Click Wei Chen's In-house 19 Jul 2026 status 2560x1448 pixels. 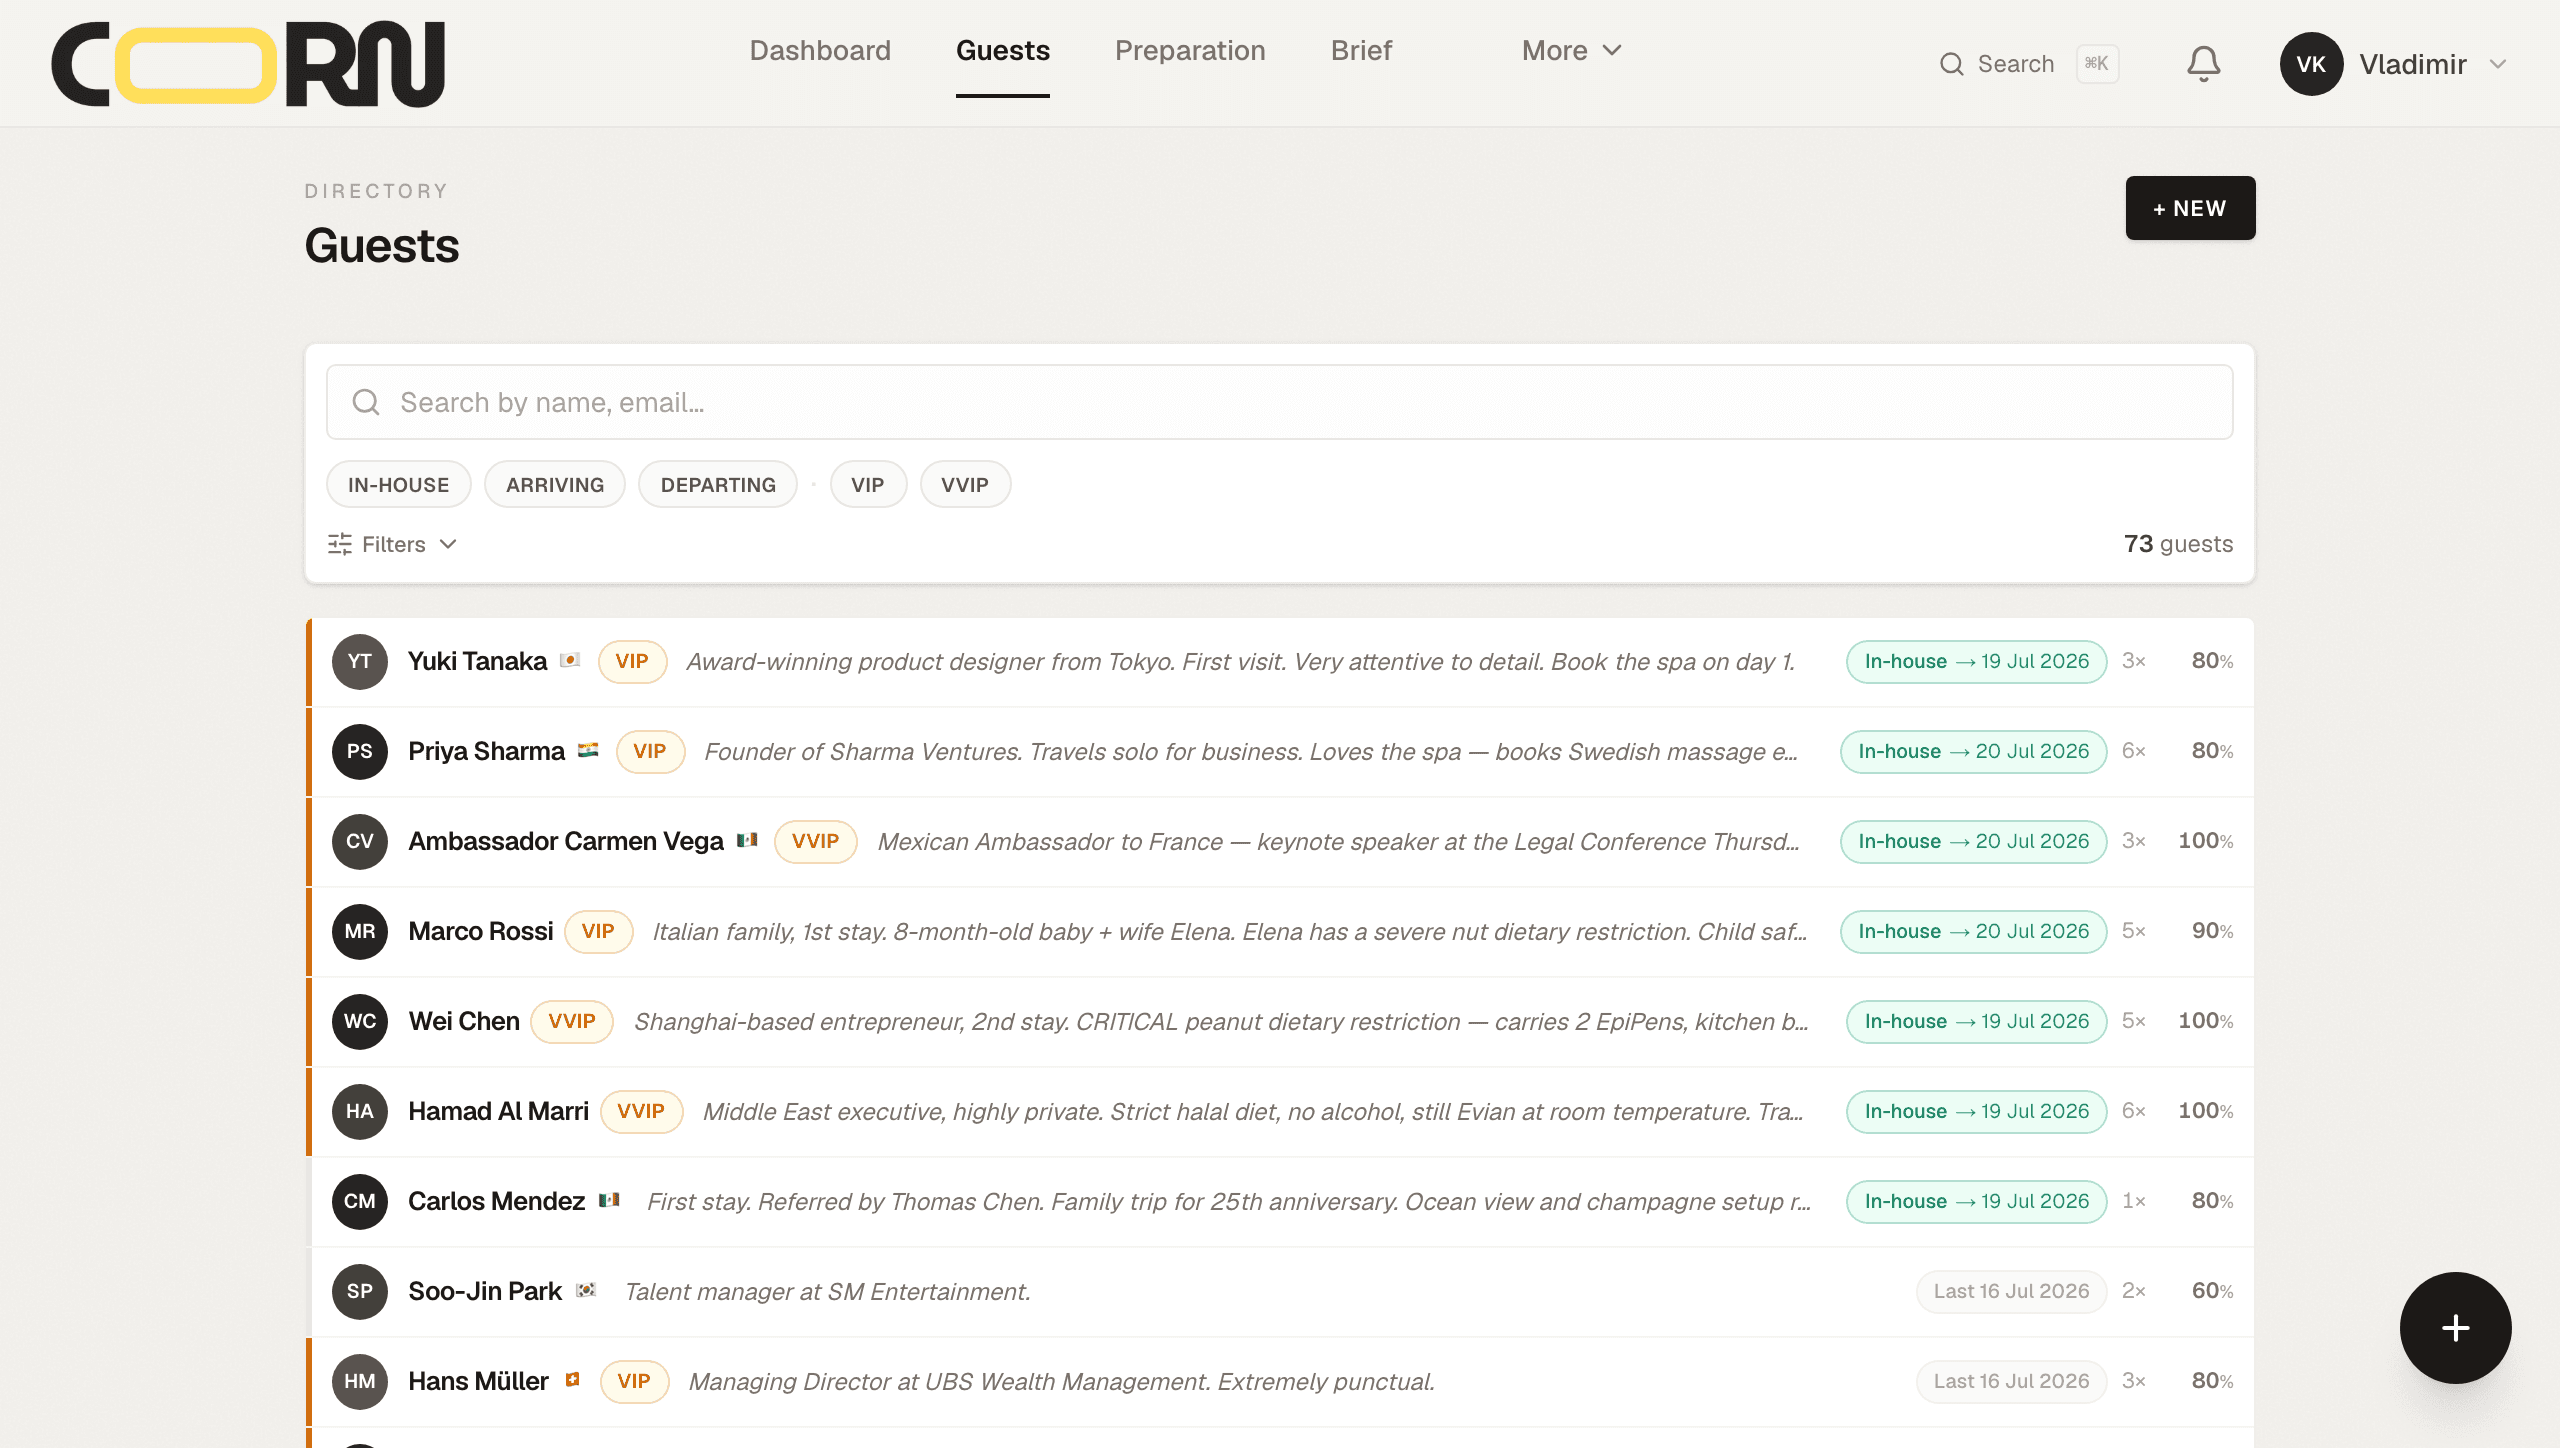coord(1976,1022)
